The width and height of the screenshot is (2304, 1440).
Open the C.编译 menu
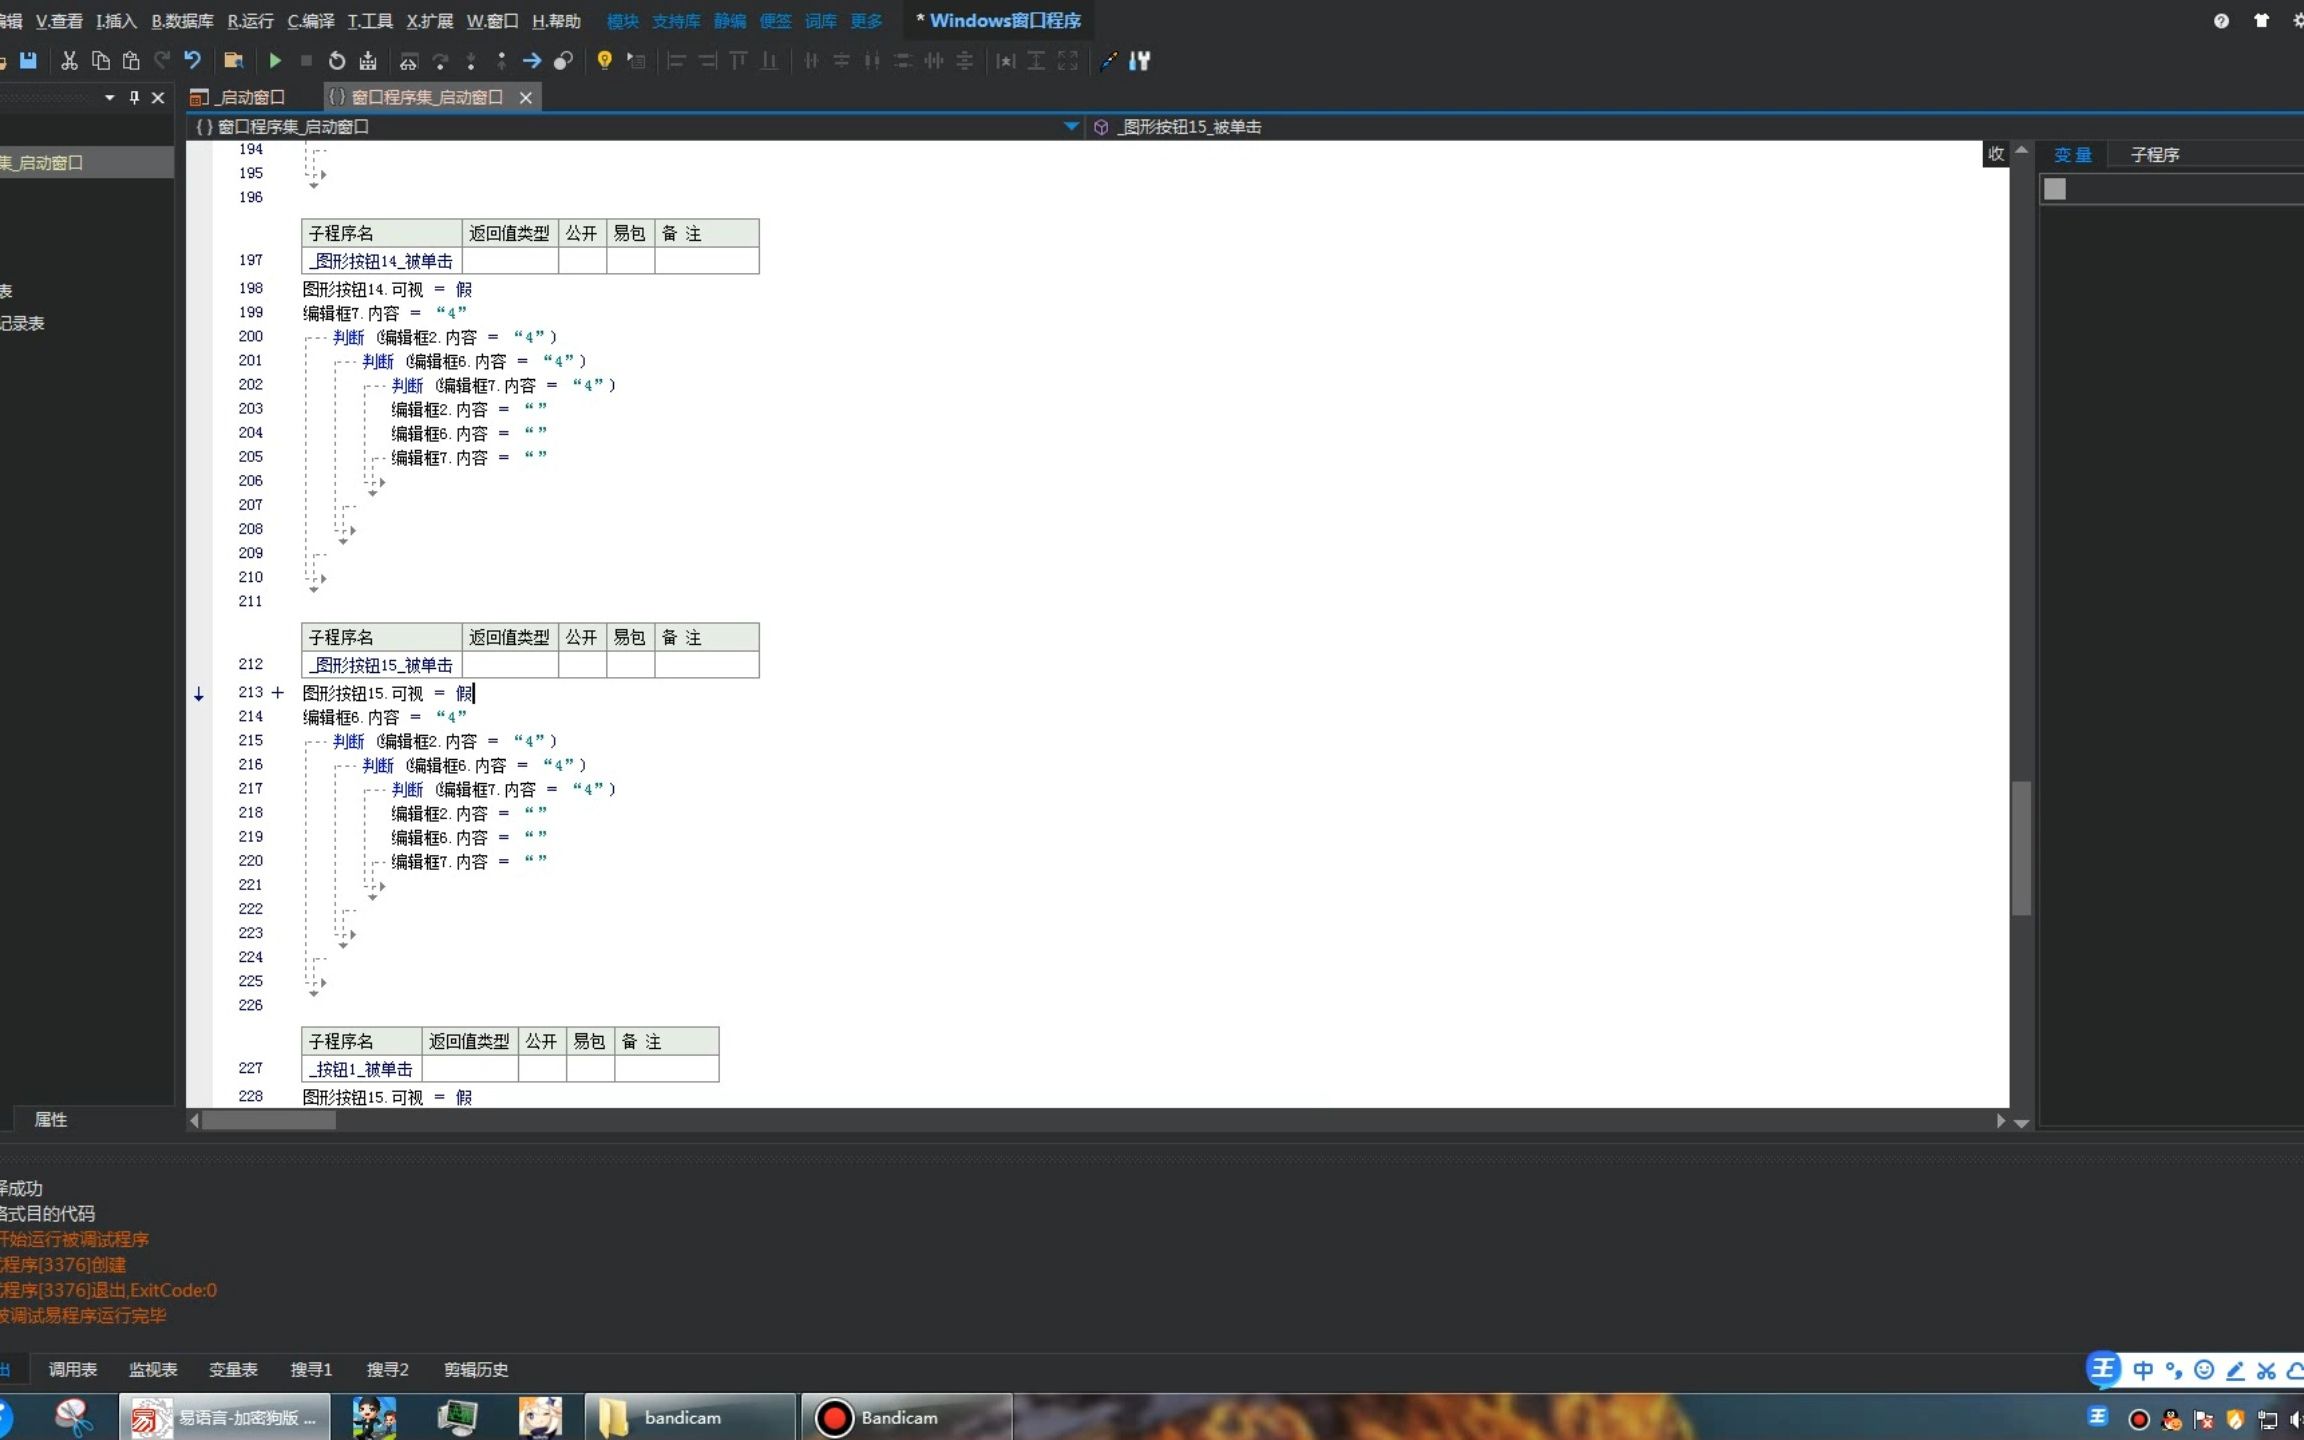click(x=311, y=21)
